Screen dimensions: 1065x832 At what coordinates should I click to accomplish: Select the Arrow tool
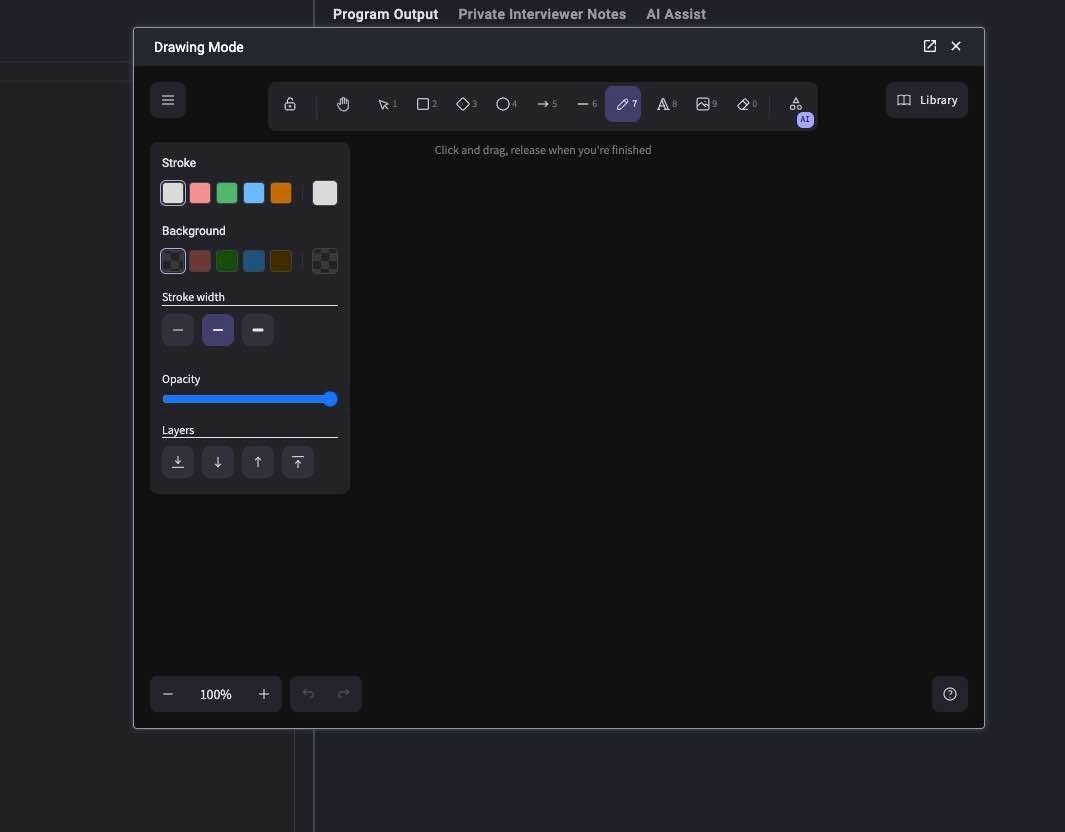[544, 104]
